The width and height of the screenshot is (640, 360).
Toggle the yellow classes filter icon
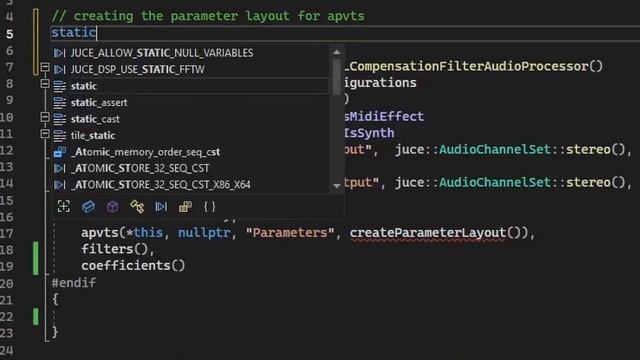[x=137, y=207]
